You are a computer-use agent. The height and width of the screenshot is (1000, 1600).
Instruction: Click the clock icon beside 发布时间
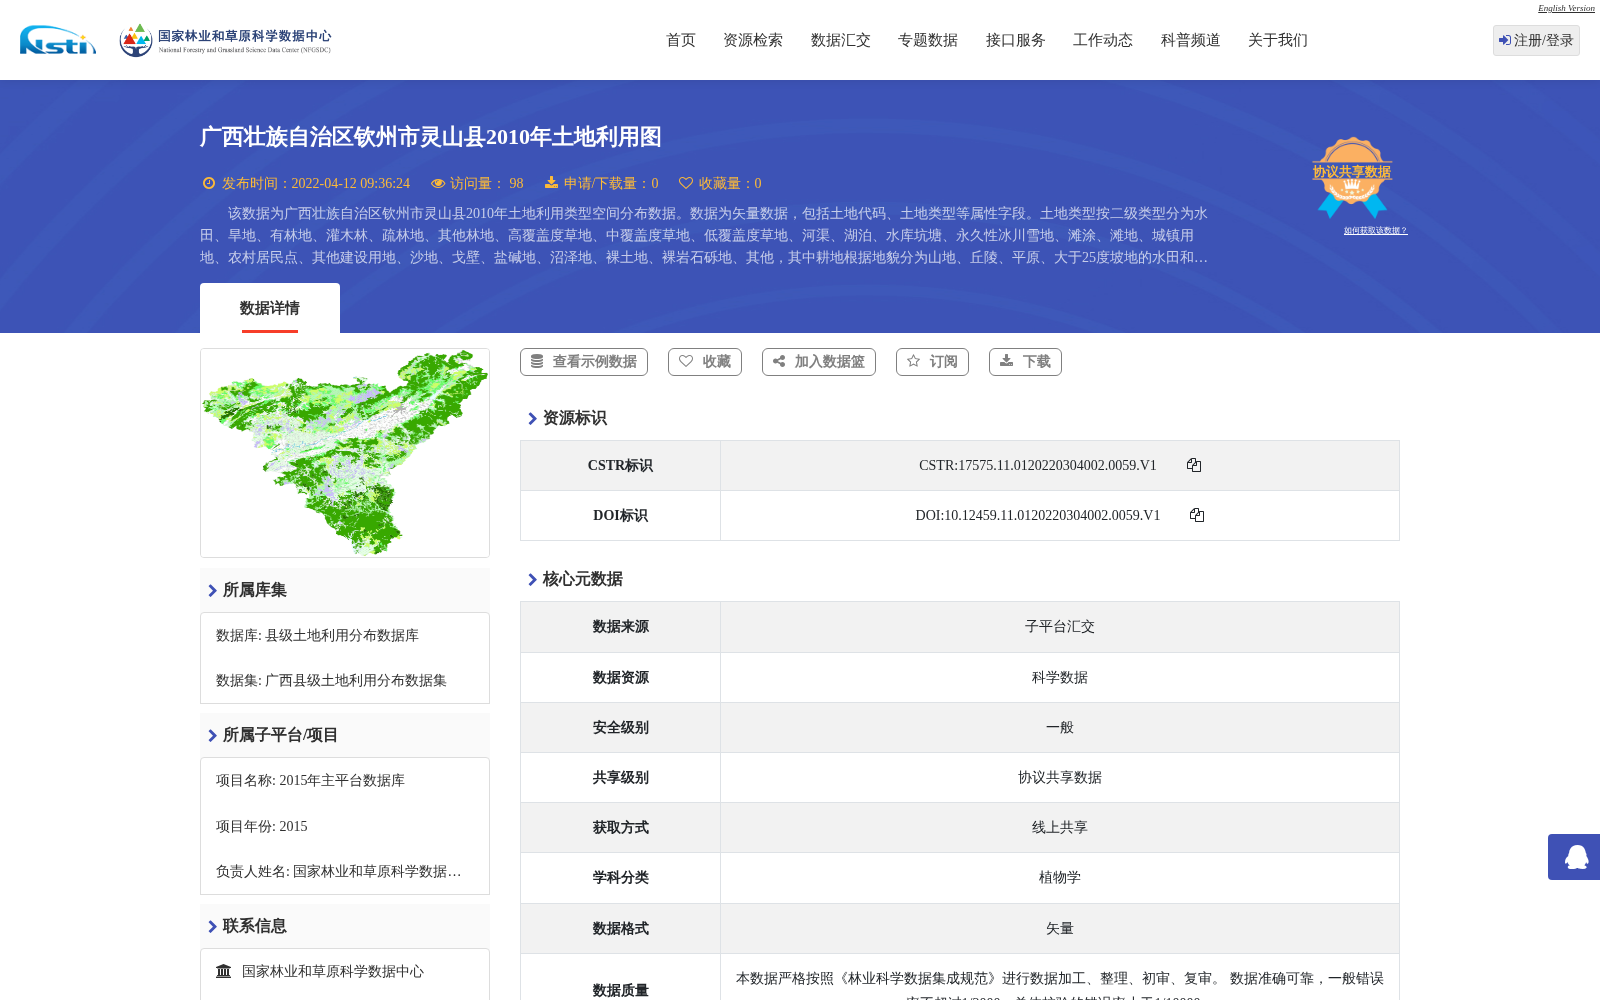point(209,183)
